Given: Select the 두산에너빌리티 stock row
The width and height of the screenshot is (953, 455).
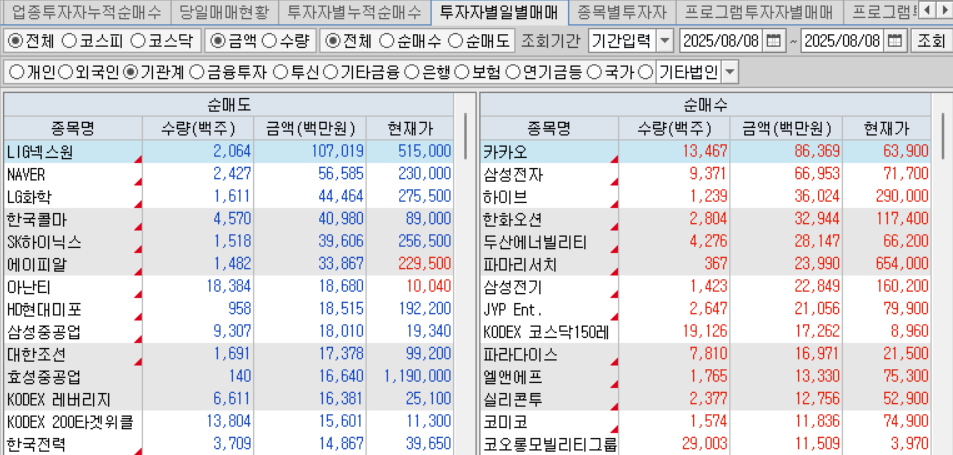Looking at the screenshot, I should [x=705, y=242].
